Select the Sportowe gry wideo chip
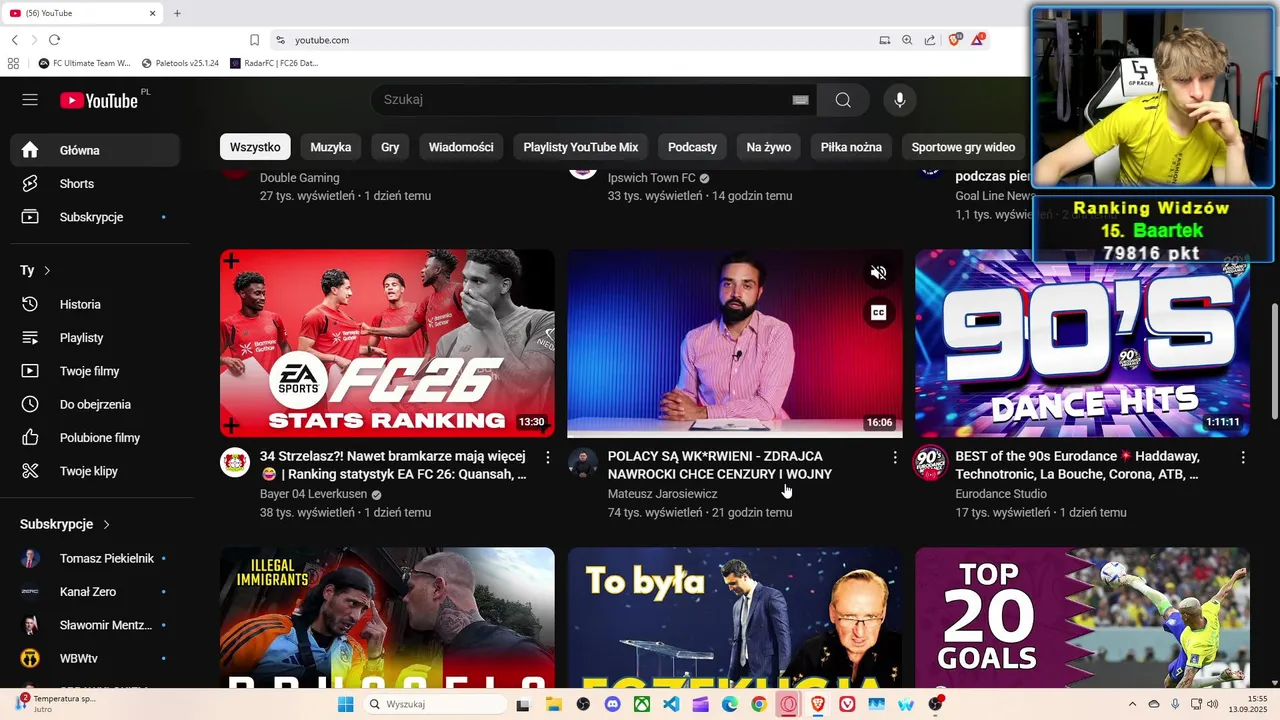The width and height of the screenshot is (1280, 720). pyautogui.click(x=963, y=147)
